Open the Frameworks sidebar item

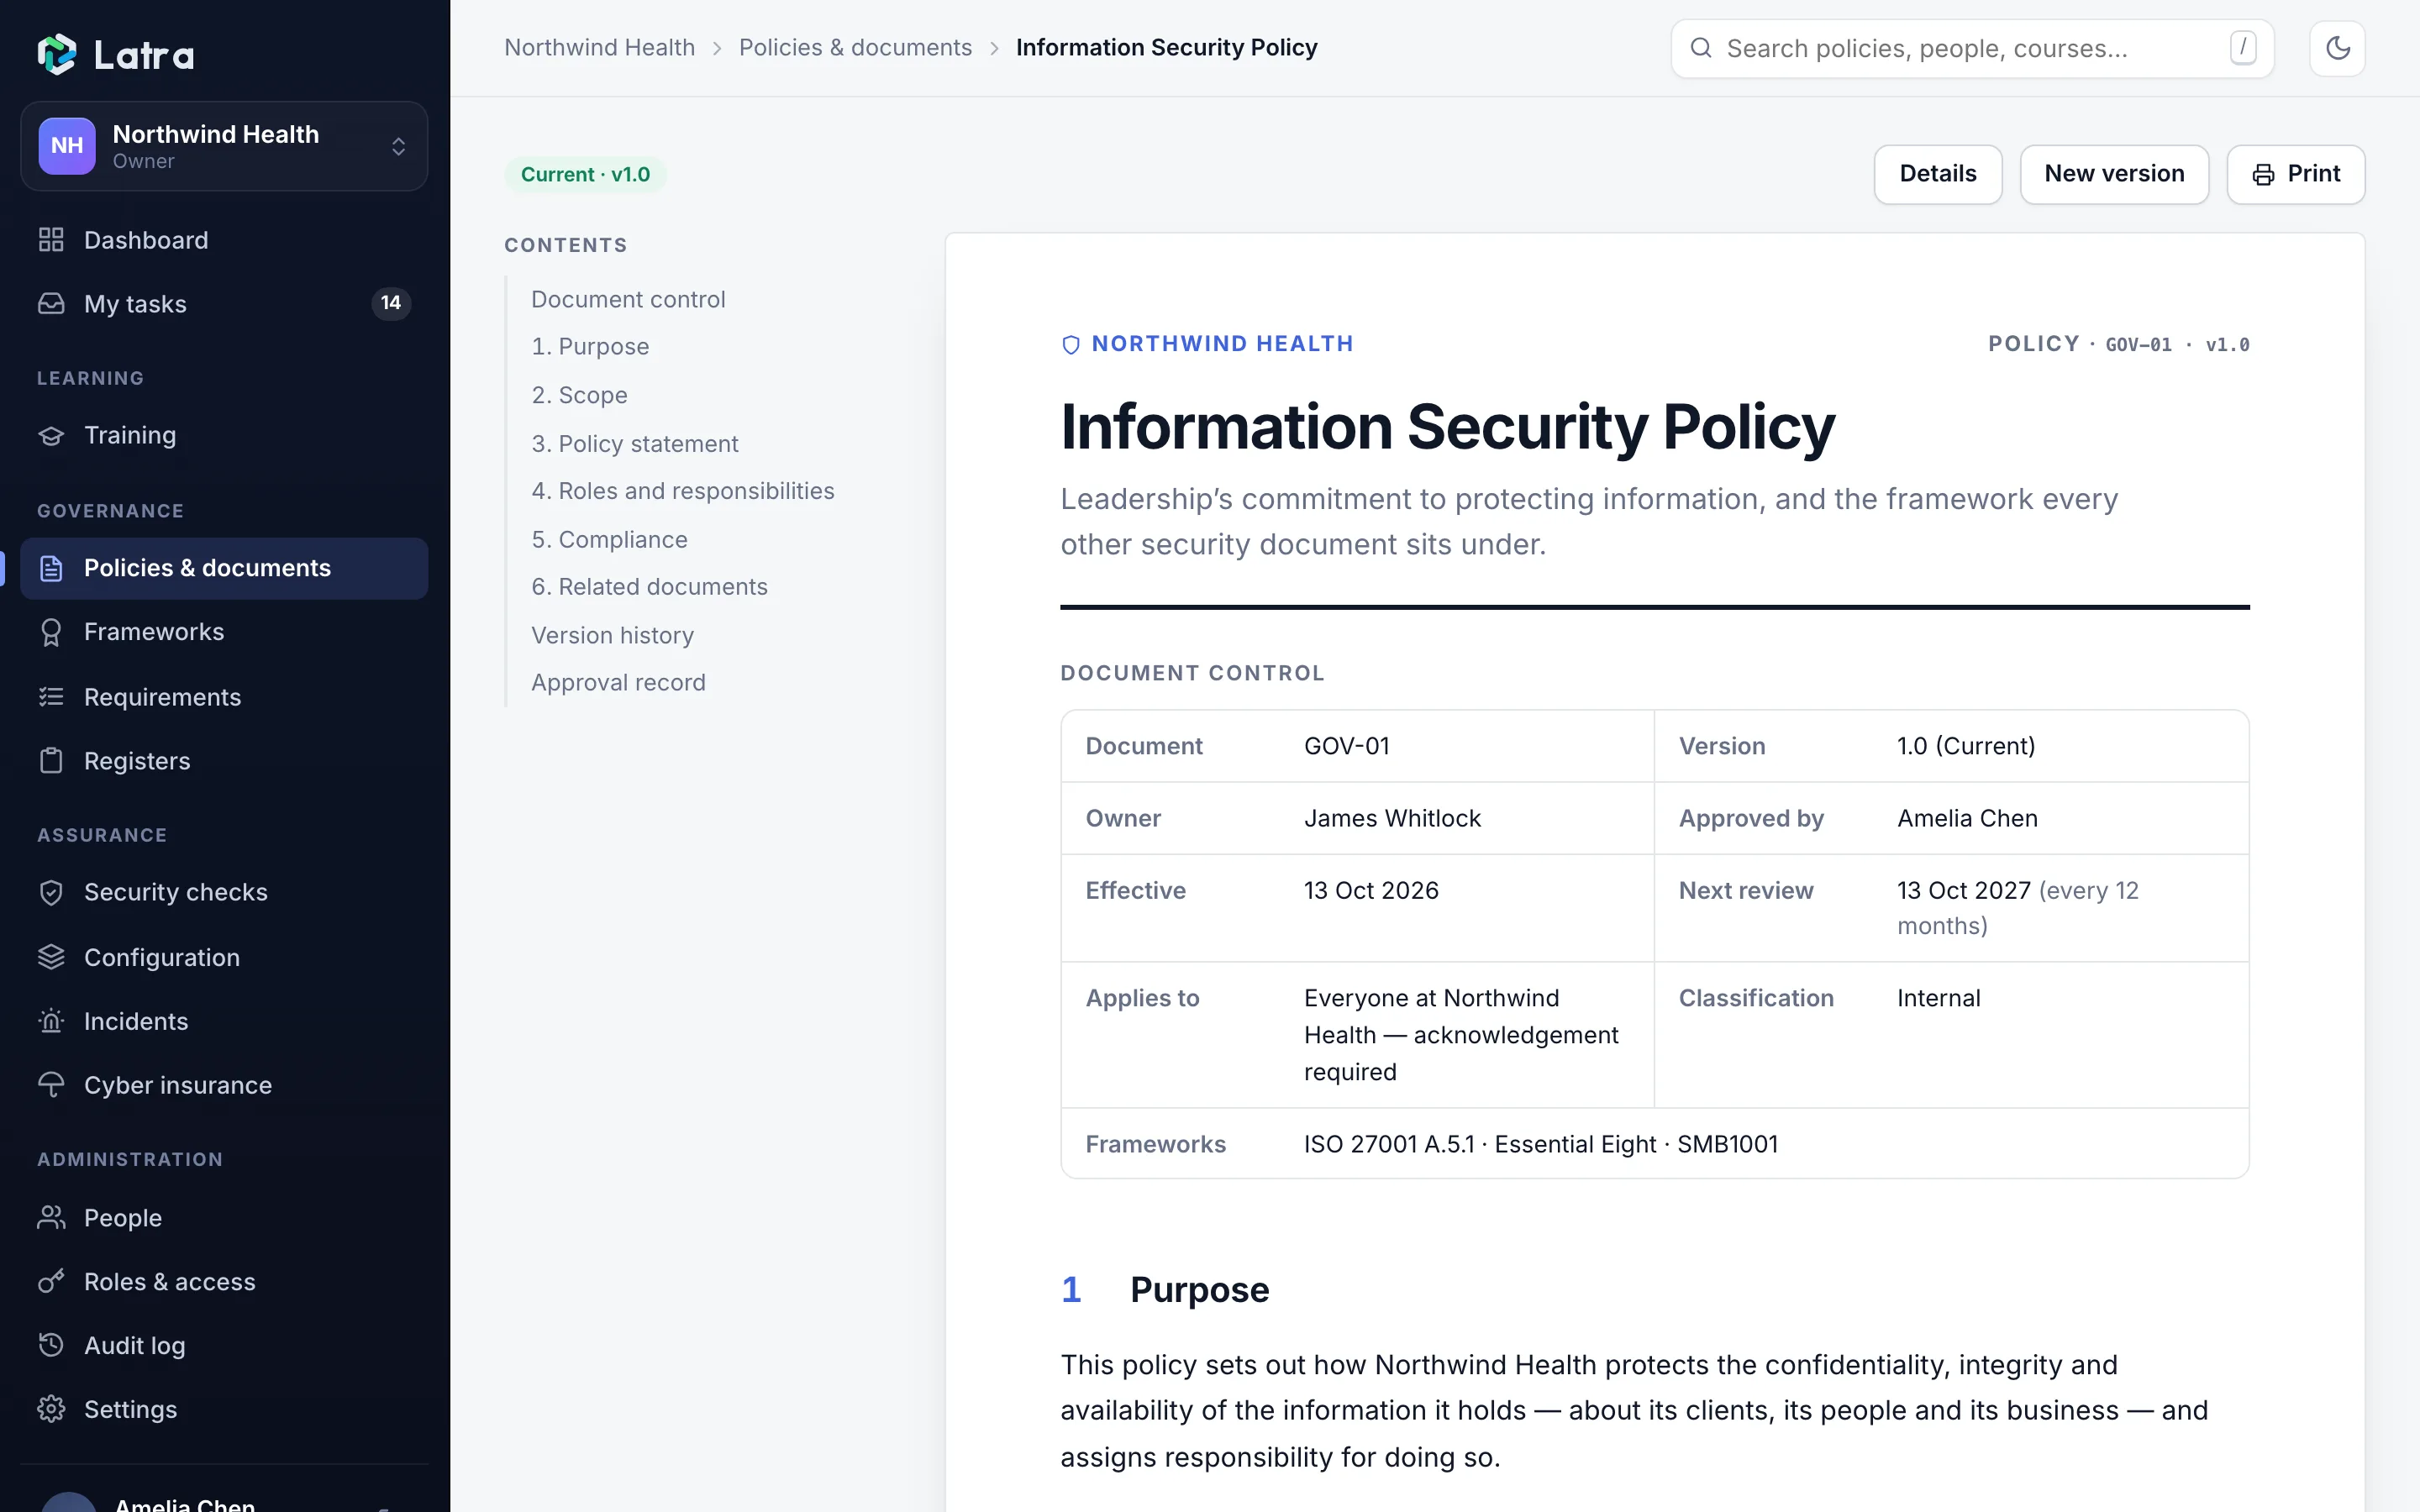click(224, 632)
